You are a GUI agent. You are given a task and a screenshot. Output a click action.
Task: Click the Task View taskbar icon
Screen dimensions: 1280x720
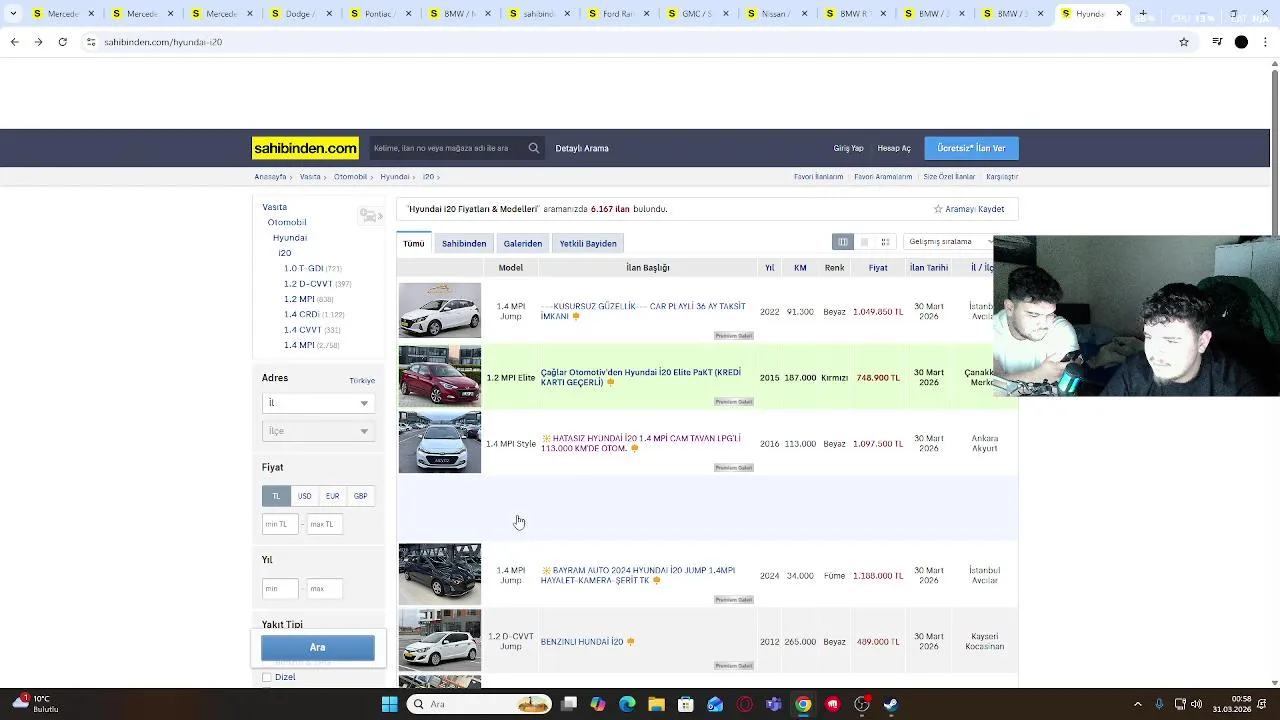pos(569,704)
